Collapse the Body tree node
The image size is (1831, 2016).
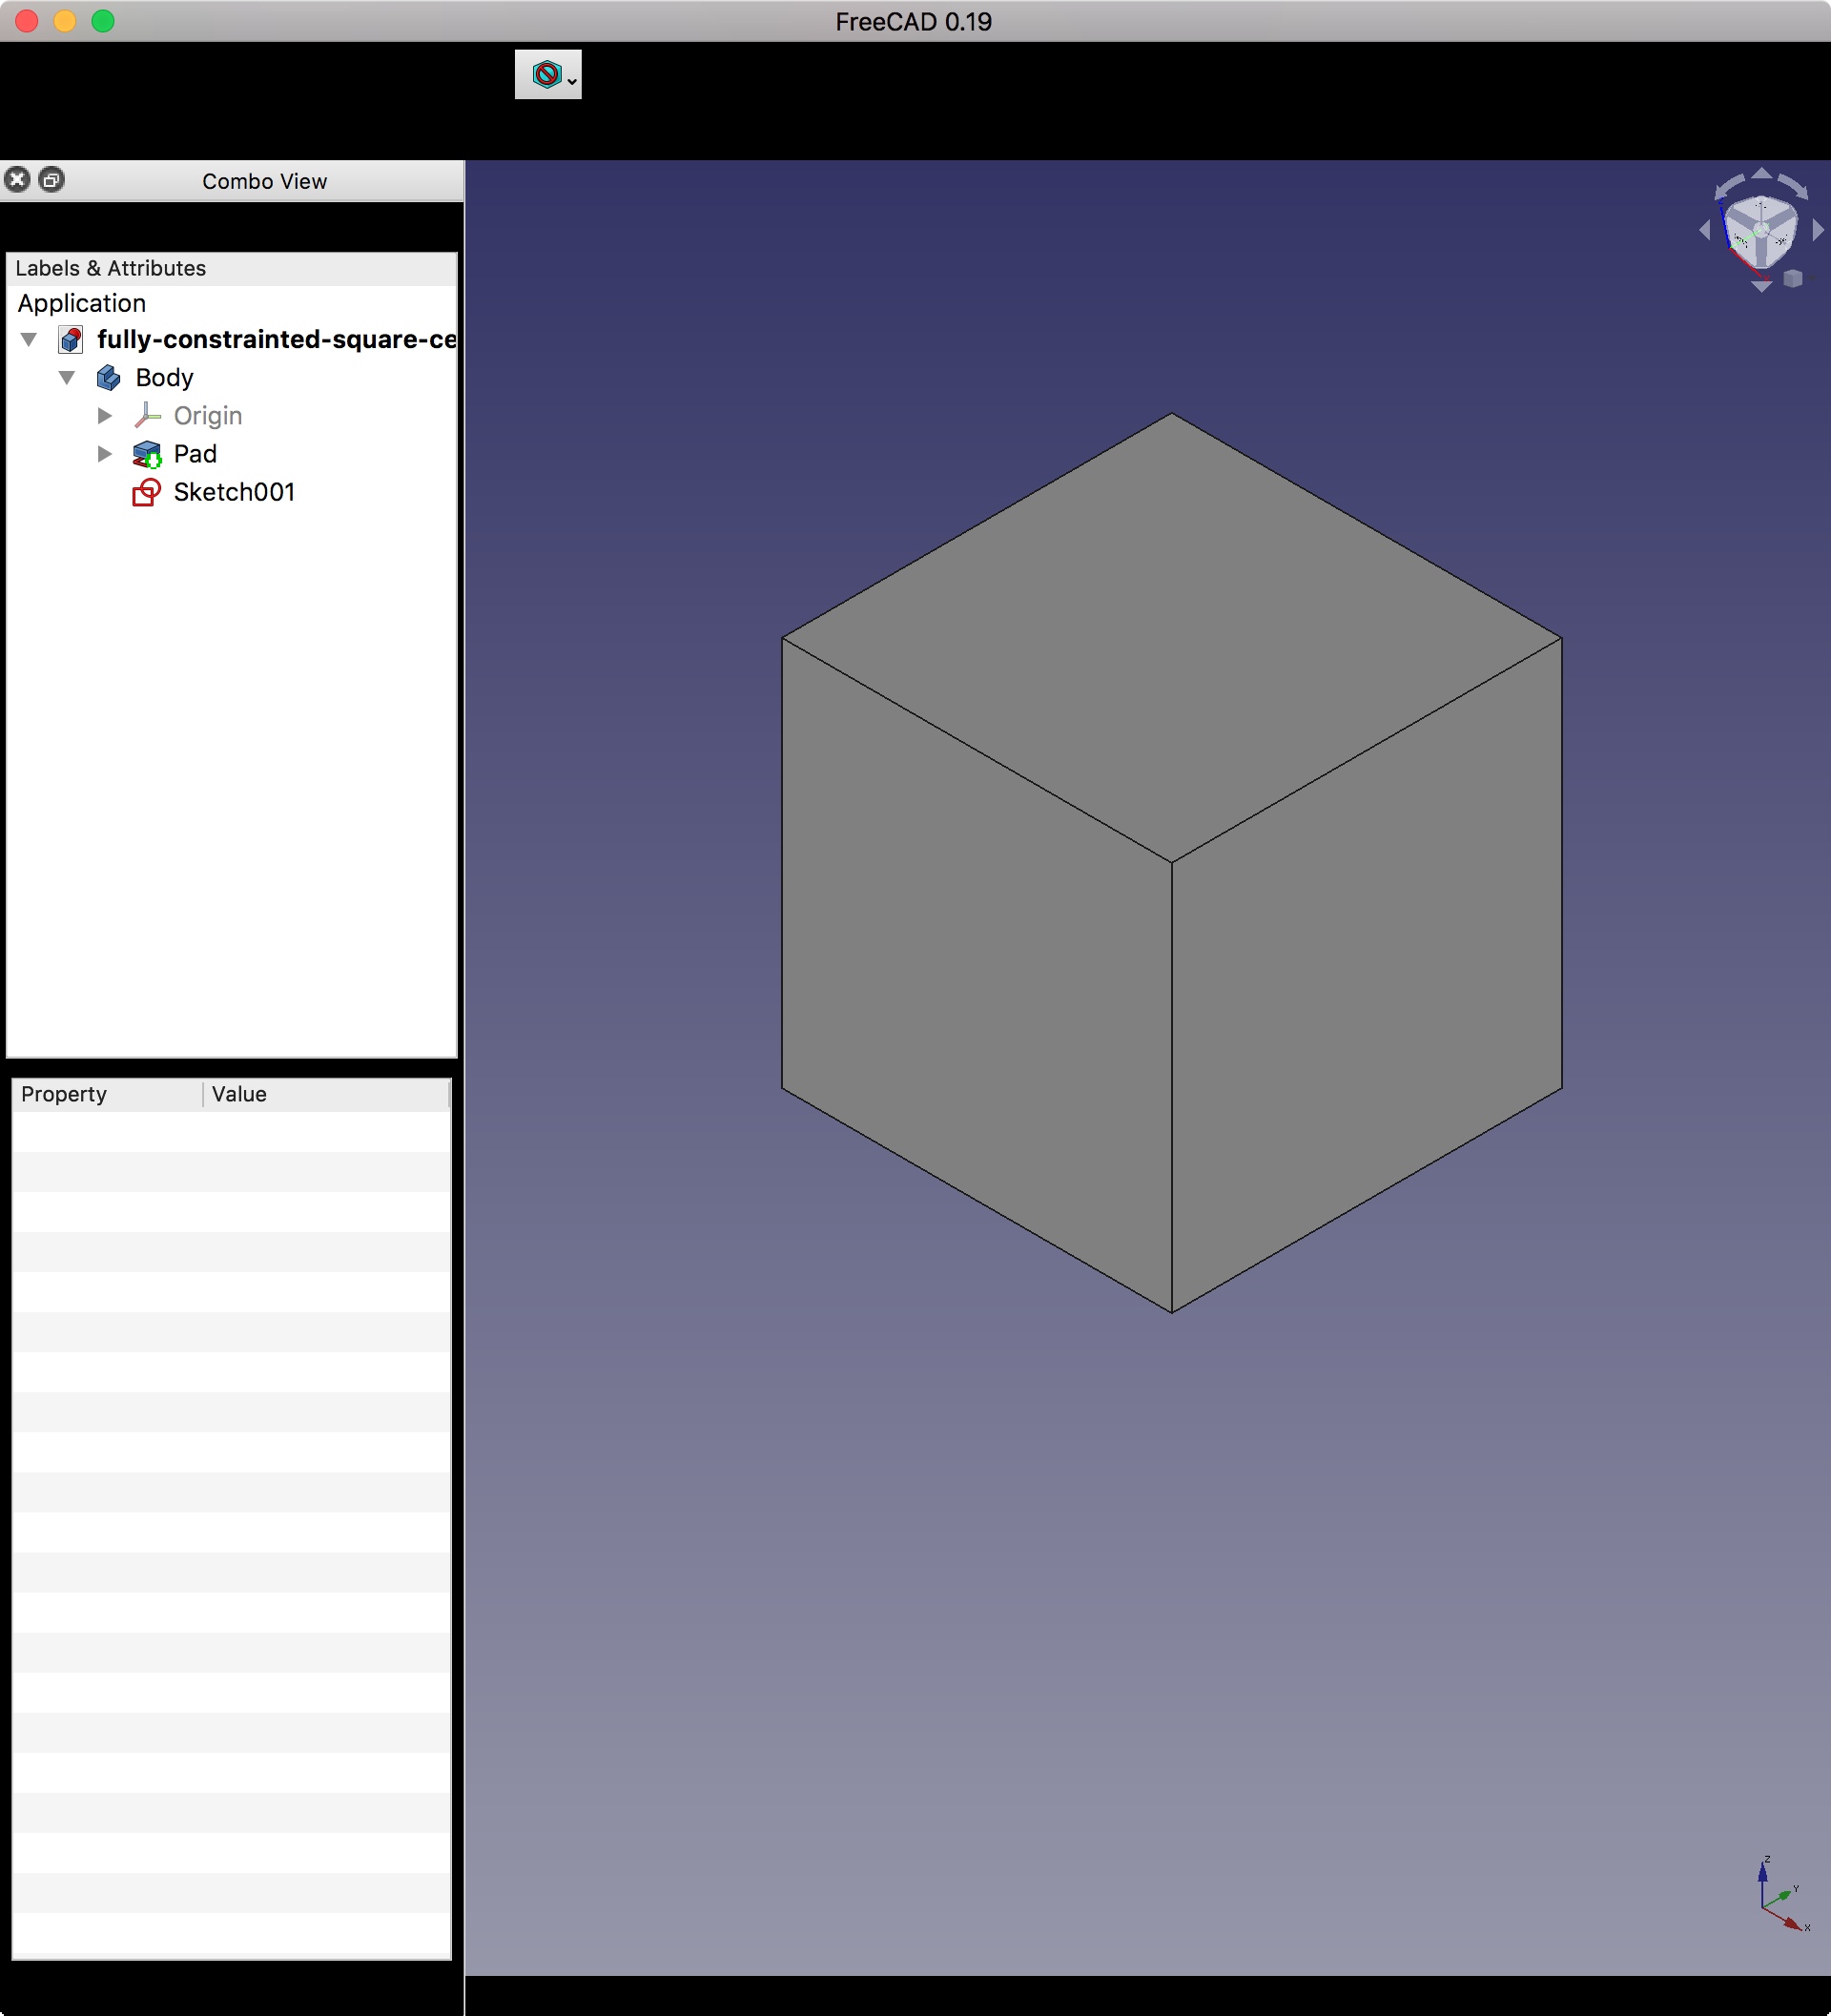[67, 378]
